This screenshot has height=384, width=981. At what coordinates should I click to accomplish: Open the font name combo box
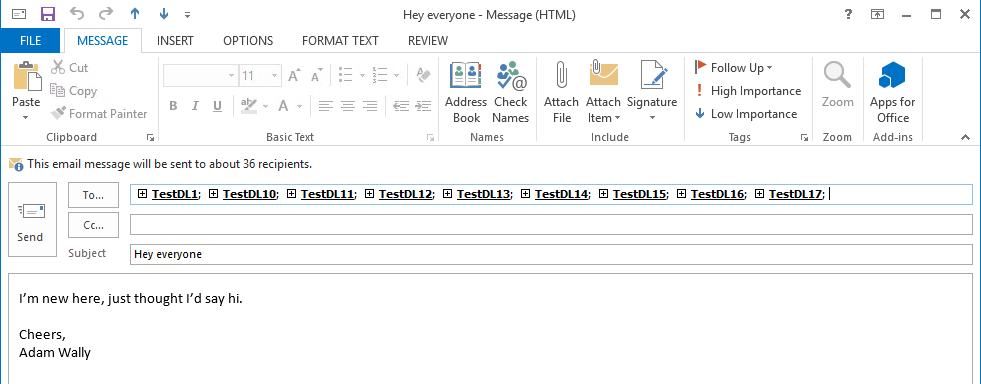click(200, 76)
